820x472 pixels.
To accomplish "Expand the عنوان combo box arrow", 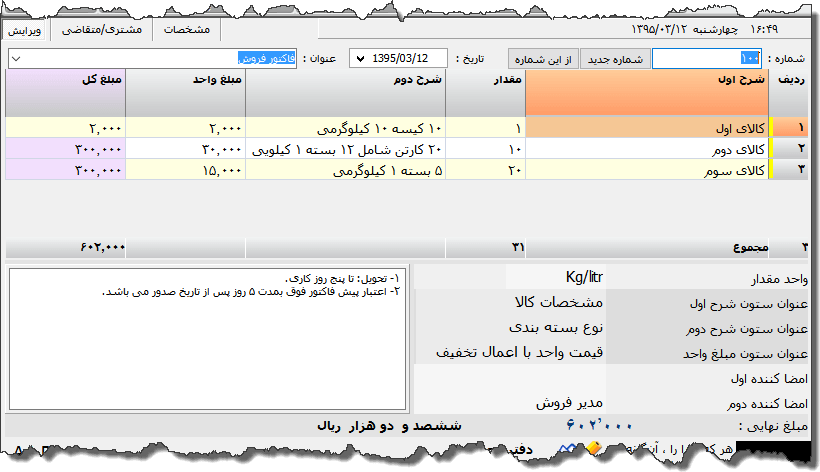I will pyautogui.click(x=16, y=59).
